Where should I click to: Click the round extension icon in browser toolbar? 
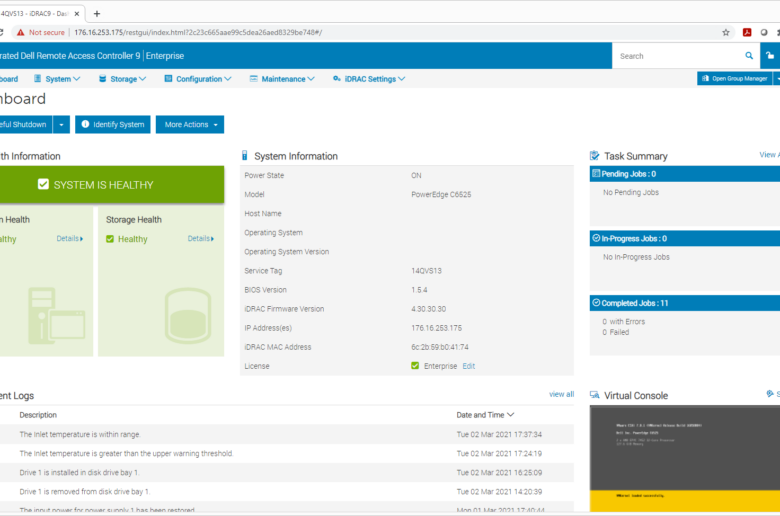(x=764, y=32)
